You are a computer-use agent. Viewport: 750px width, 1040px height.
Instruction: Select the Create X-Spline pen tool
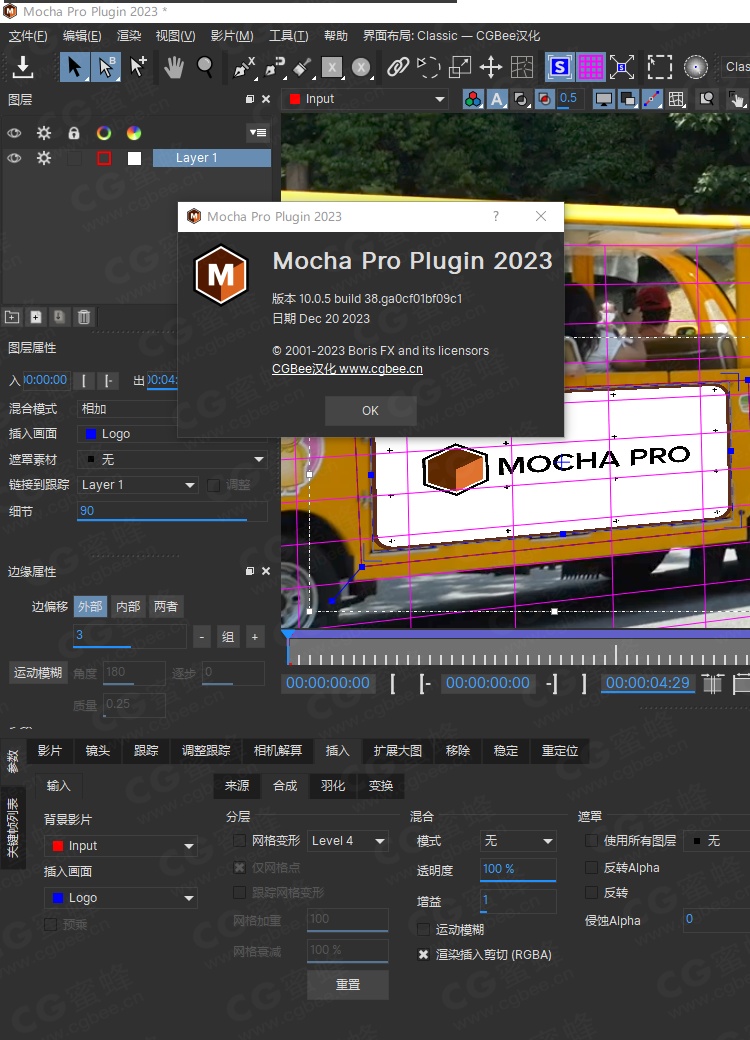(x=244, y=67)
